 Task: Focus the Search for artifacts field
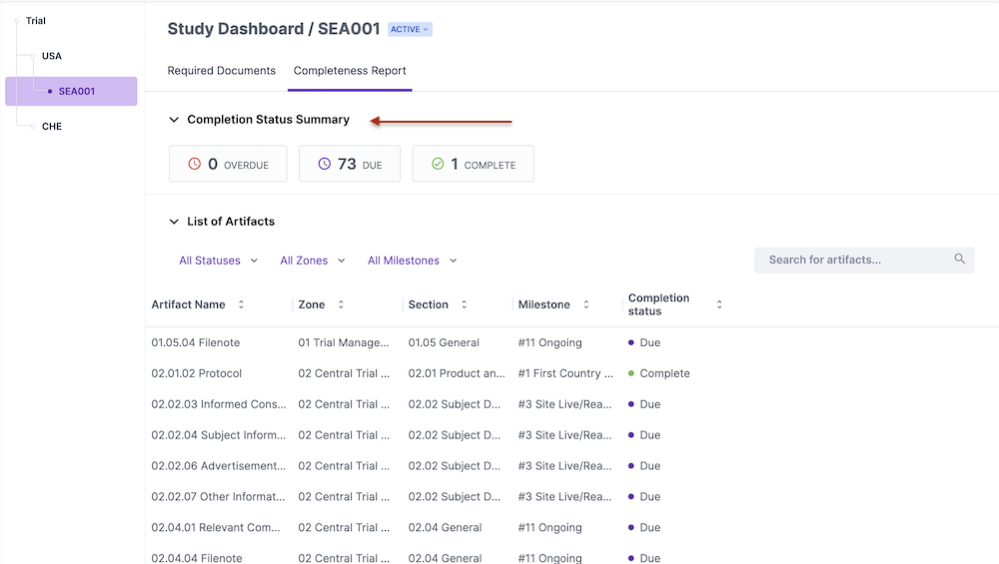(x=865, y=260)
